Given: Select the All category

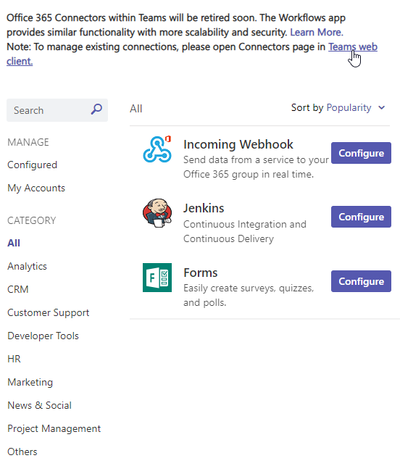Looking at the screenshot, I should click(x=14, y=243).
